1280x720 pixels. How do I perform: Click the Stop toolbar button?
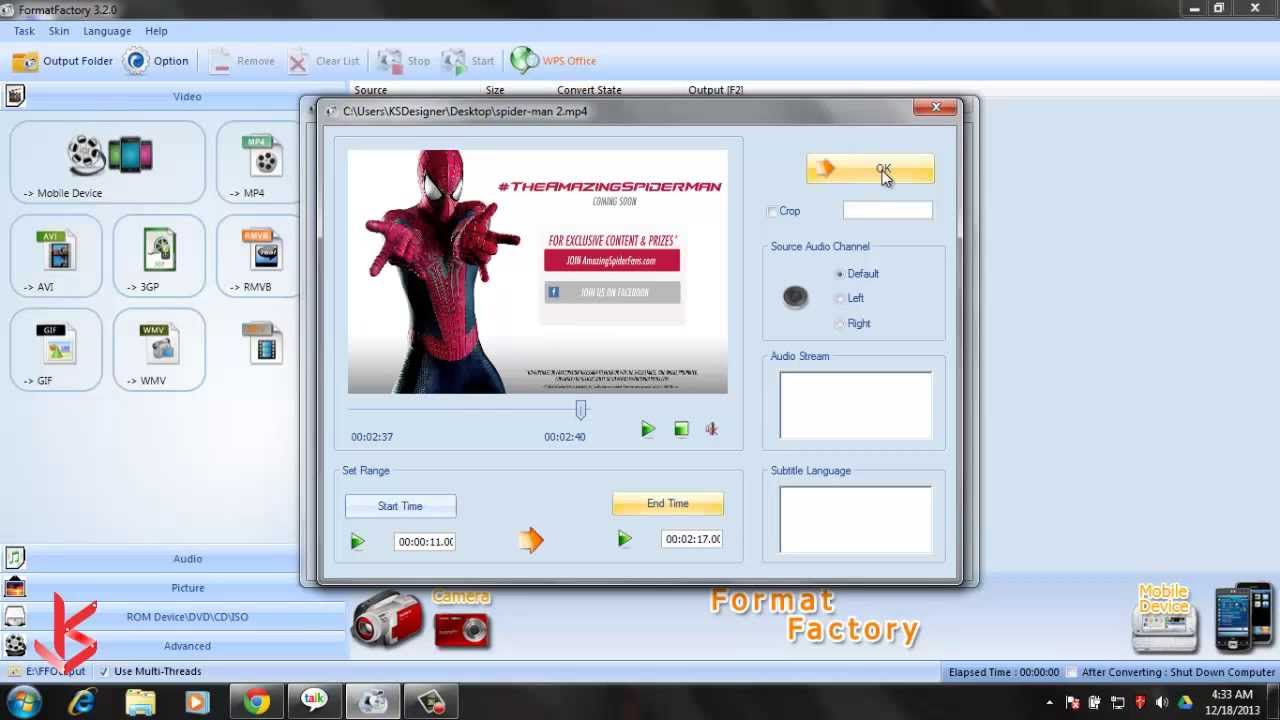click(x=404, y=61)
